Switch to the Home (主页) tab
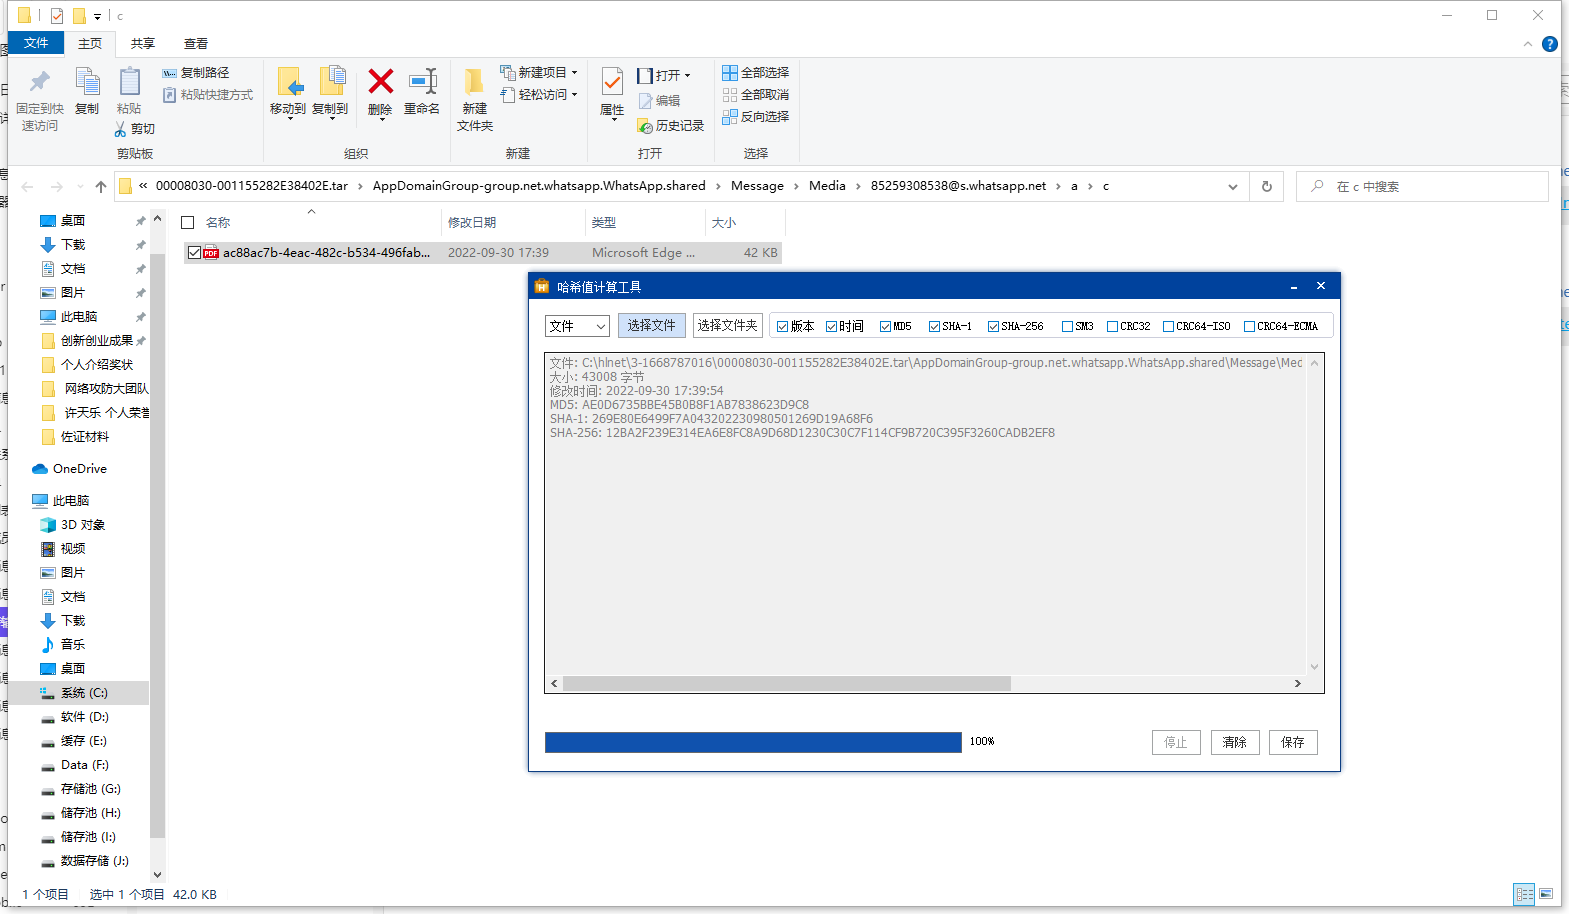1569x914 pixels. pos(90,44)
